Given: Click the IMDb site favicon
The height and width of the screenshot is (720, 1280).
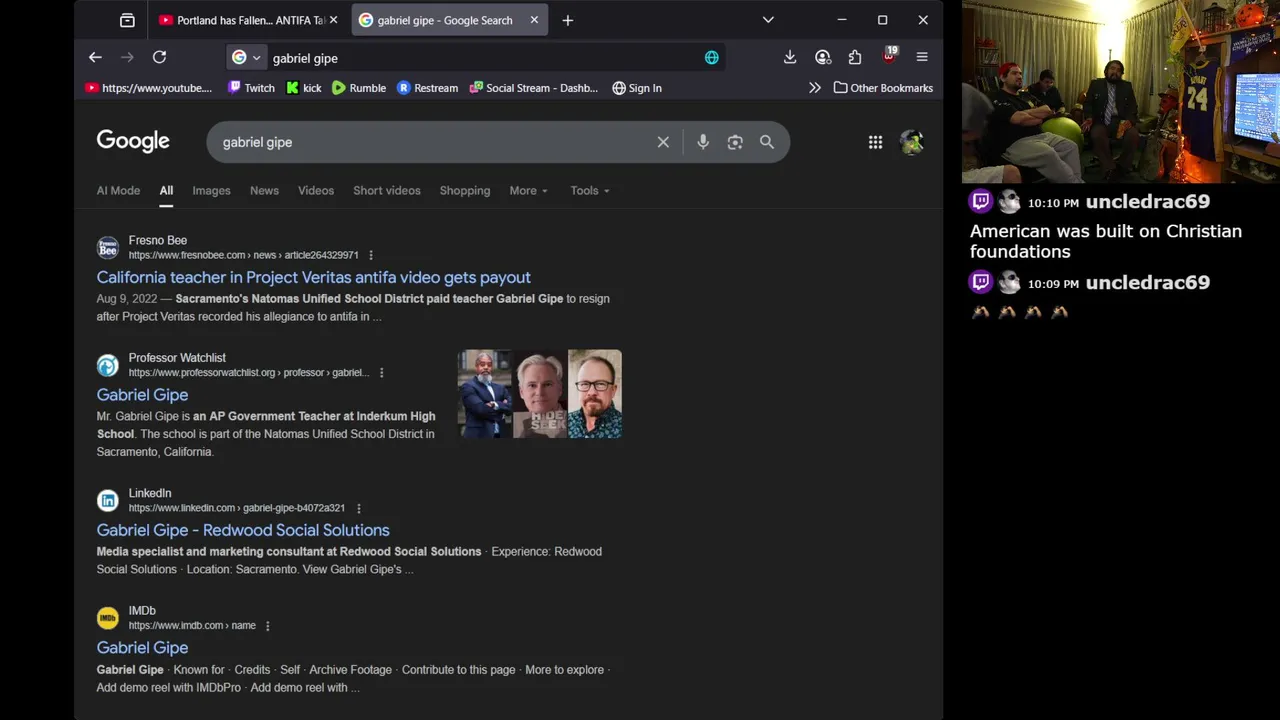Looking at the screenshot, I should click(x=107, y=618).
